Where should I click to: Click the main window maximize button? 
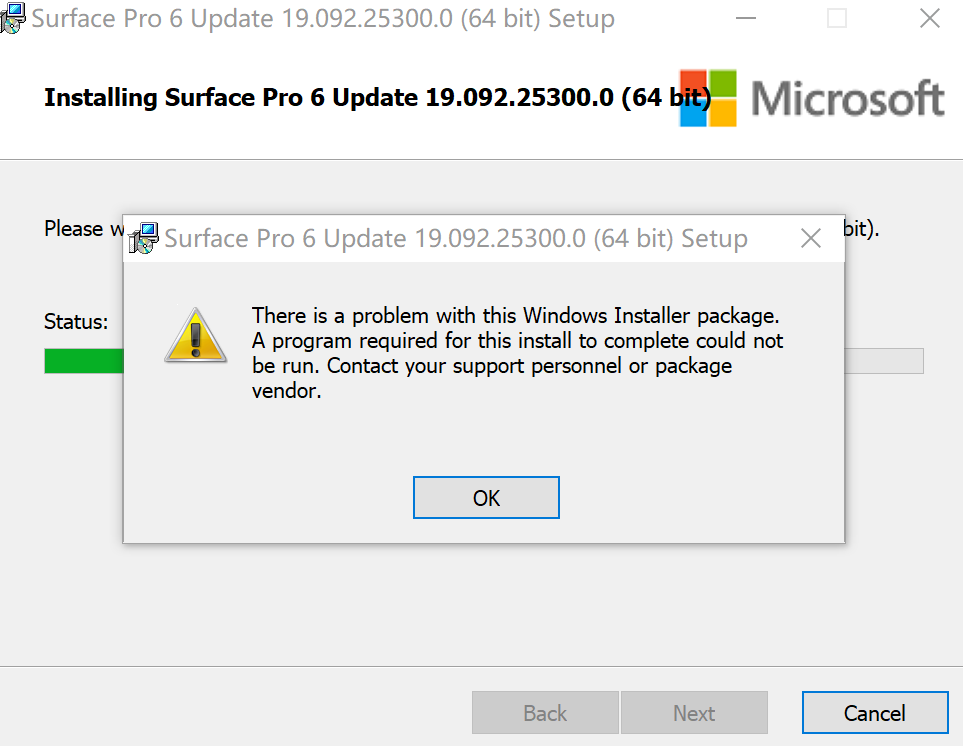point(837,18)
